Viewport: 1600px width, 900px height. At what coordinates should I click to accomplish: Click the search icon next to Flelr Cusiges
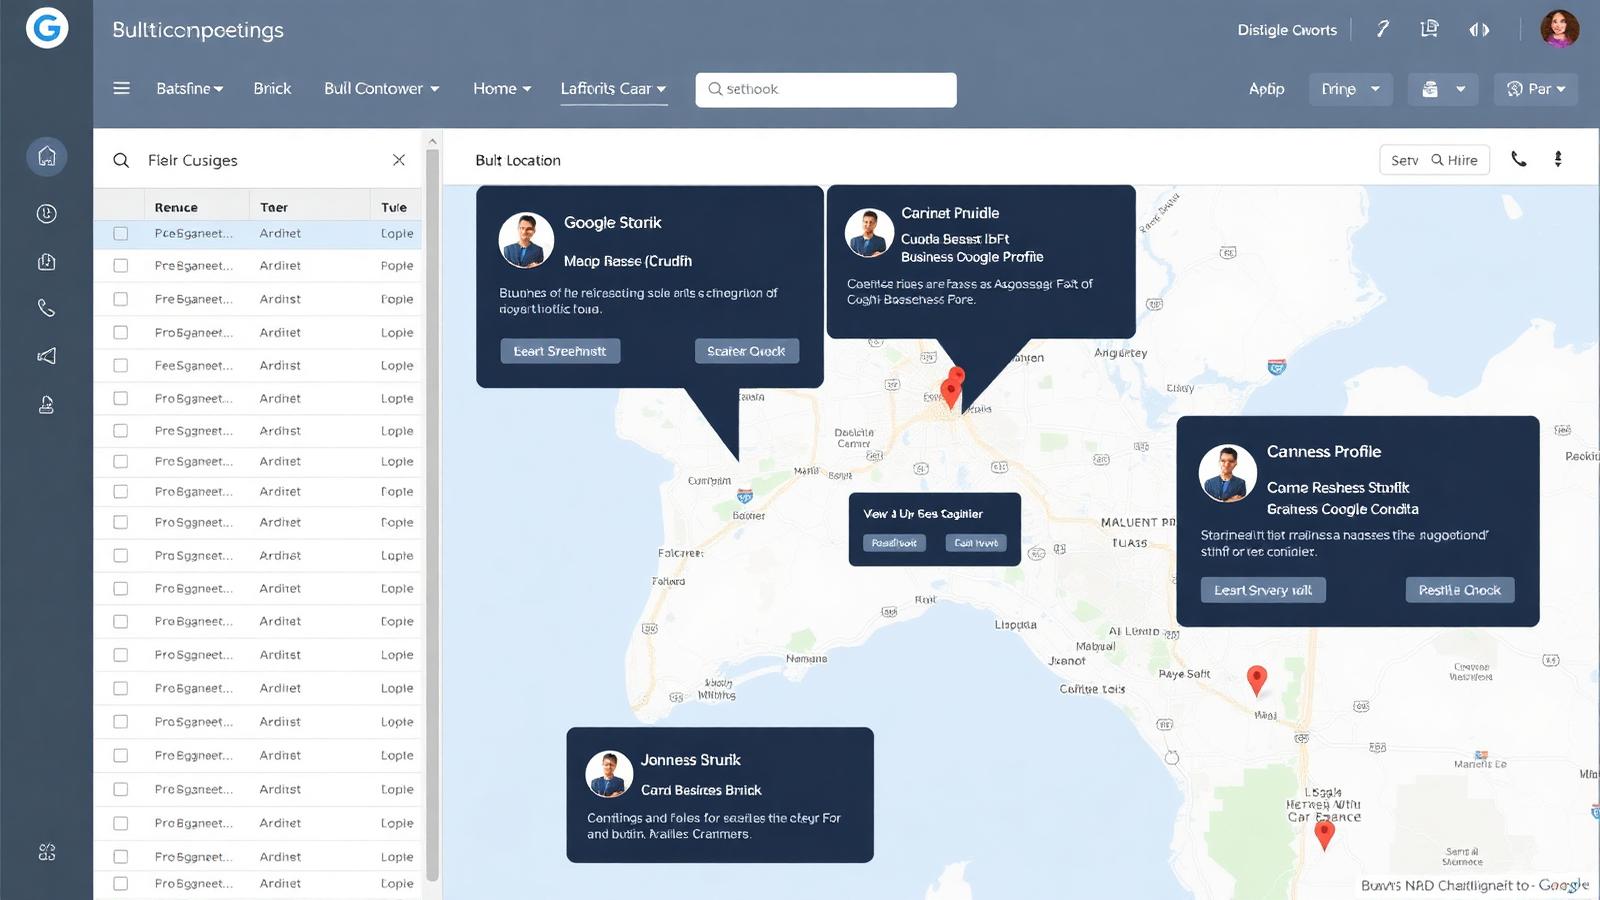click(121, 160)
